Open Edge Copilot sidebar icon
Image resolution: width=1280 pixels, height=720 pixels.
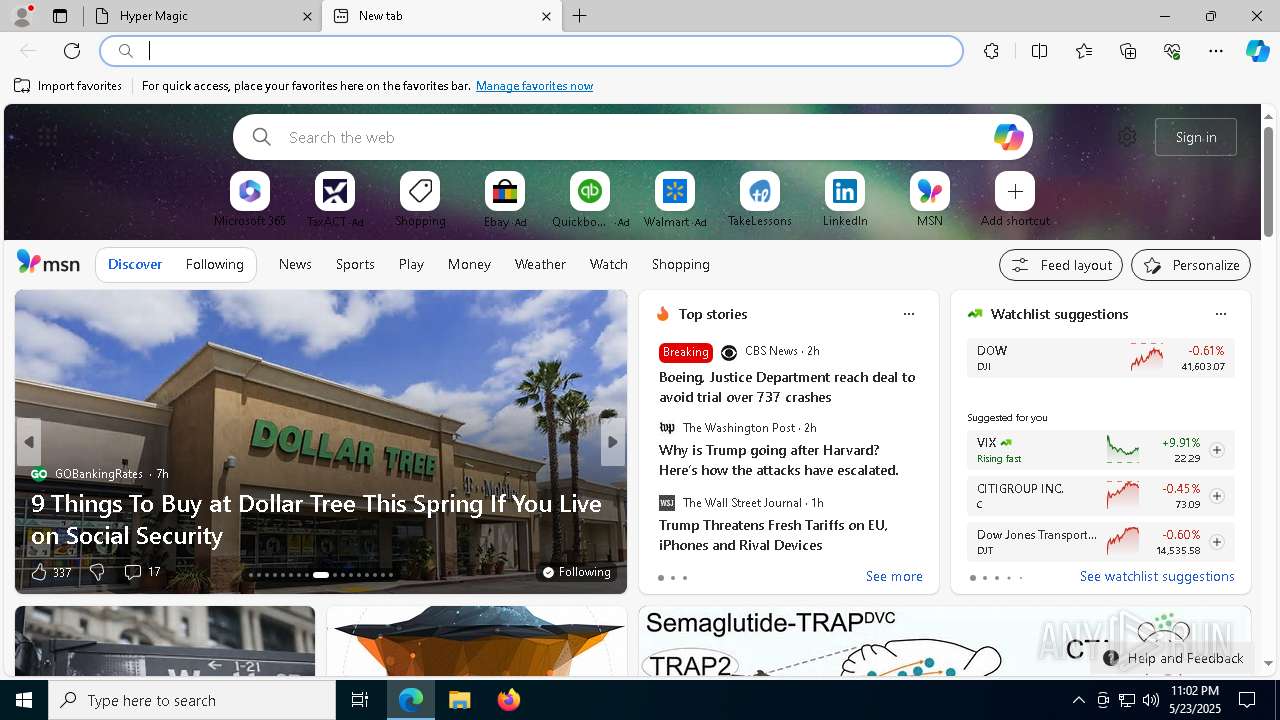pos(1257,51)
